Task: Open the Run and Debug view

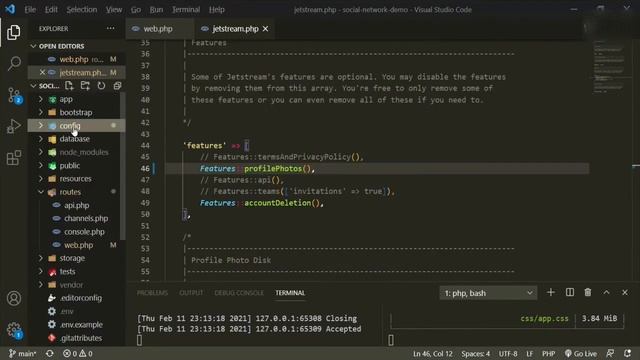Action: [14, 126]
